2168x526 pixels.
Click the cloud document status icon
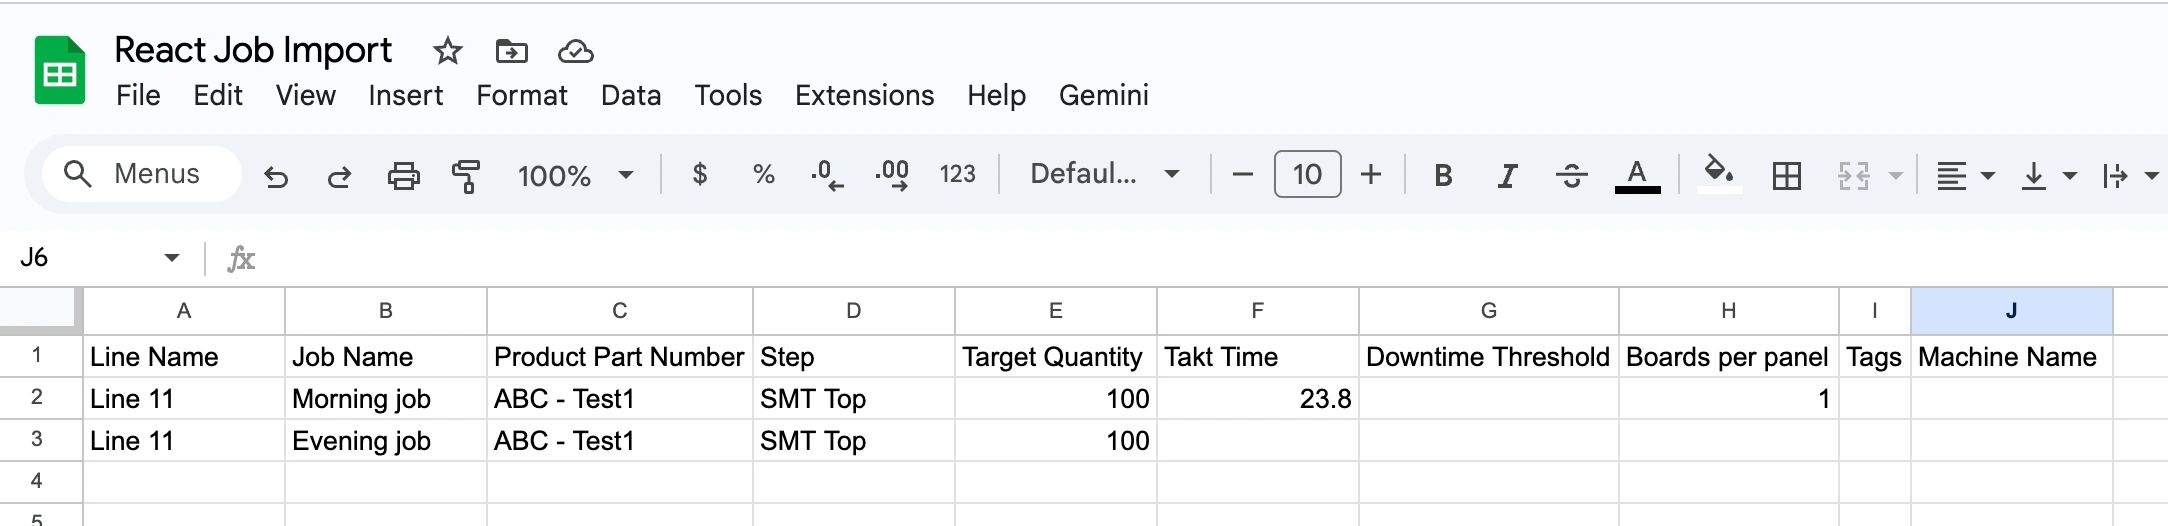(575, 51)
